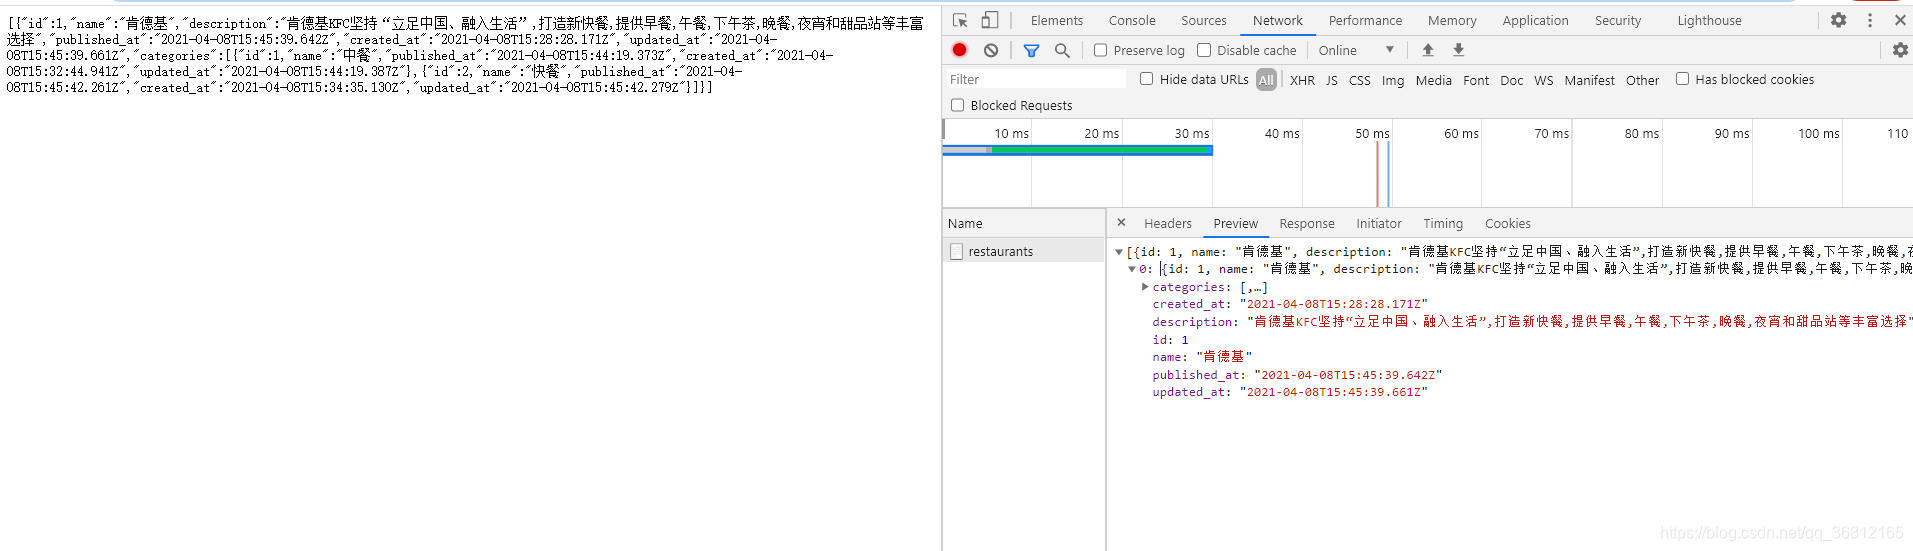Image resolution: width=1913 pixels, height=551 pixels.
Task: Clear the network log
Action: [991, 50]
